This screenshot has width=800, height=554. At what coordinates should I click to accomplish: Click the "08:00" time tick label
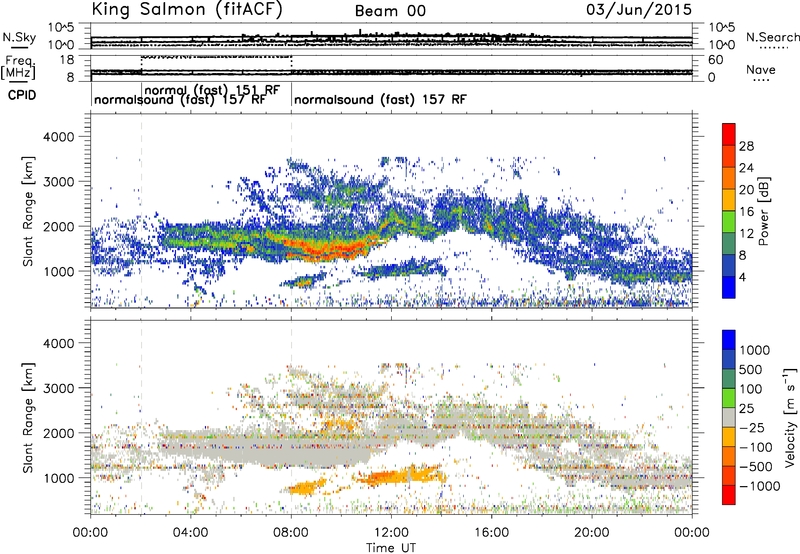coord(291,533)
